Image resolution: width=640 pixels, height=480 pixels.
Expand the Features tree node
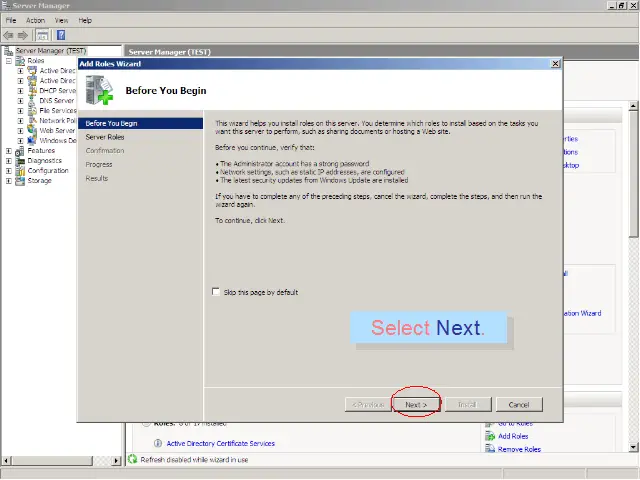[9, 151]
